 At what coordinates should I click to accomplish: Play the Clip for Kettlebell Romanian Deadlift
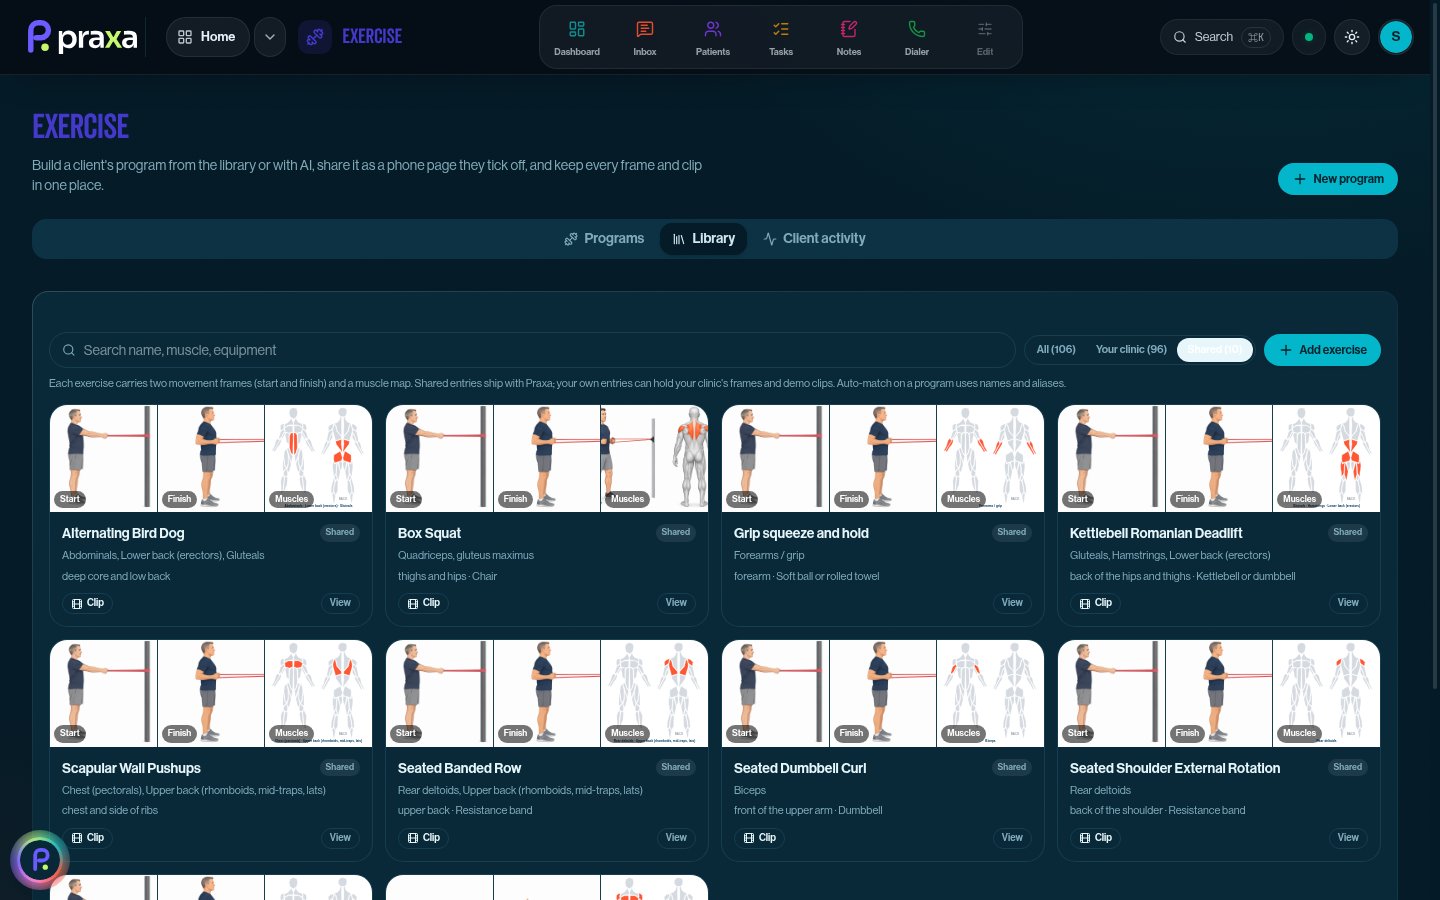click(x=1096, y=603)
